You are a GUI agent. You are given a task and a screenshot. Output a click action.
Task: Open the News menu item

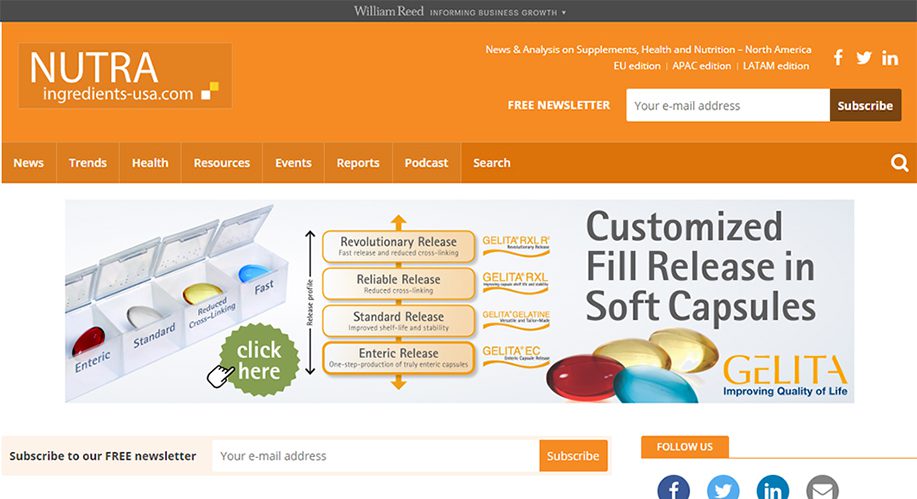pos(29,163)
